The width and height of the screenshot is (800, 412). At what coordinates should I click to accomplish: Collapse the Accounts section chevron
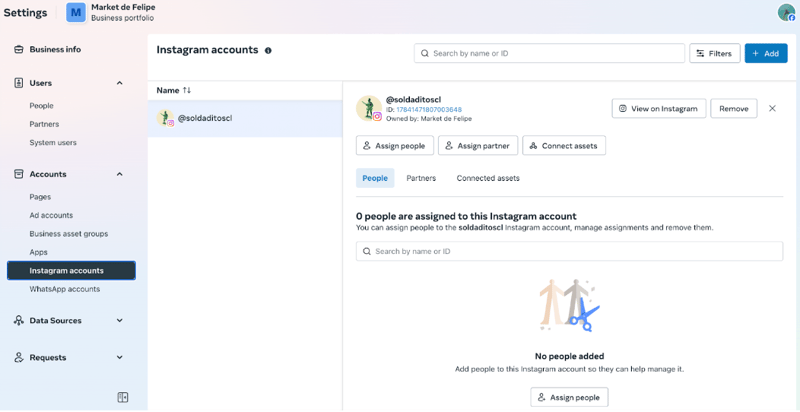pos(119,174)
